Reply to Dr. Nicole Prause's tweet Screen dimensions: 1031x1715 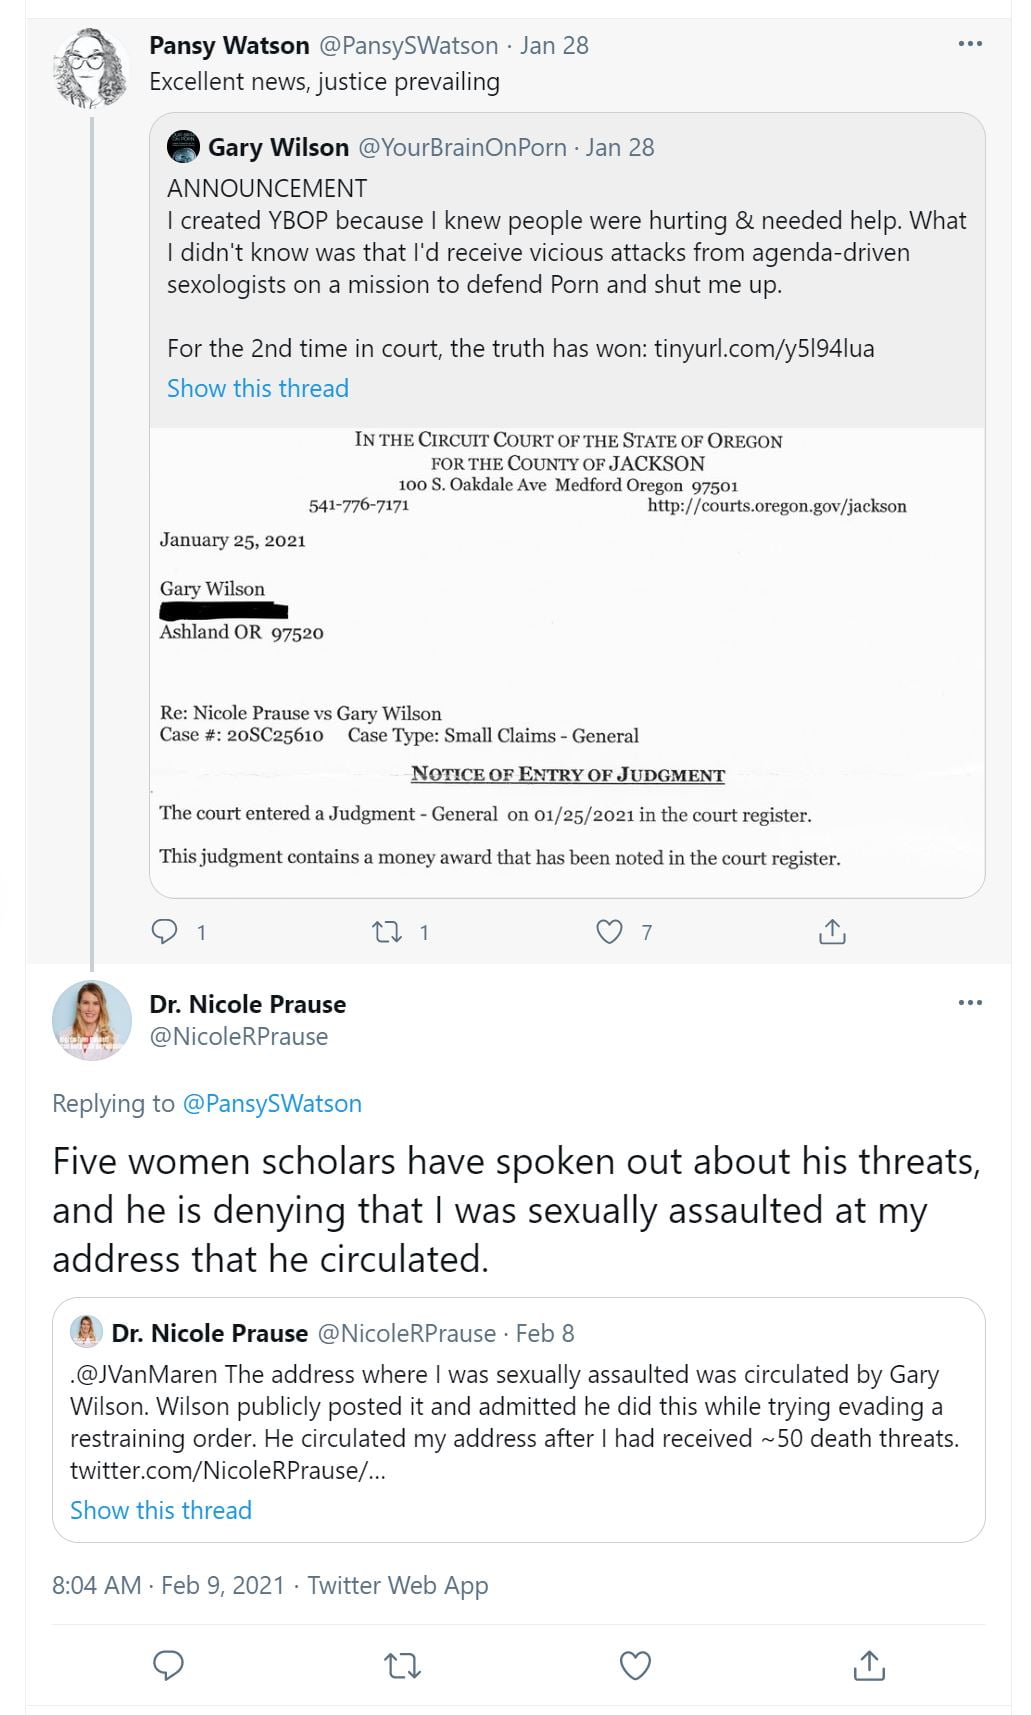168,1665
